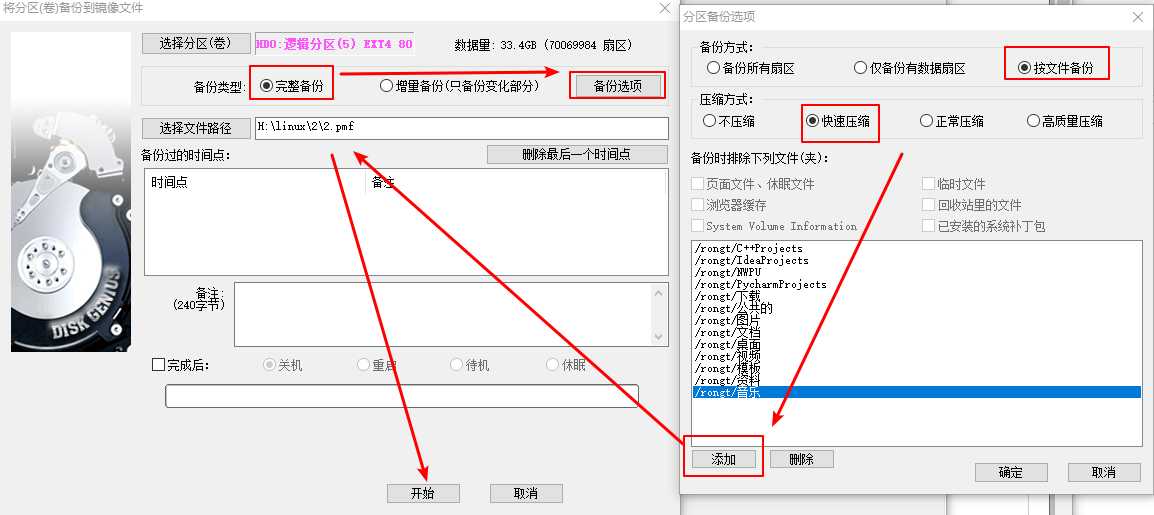Enable the 完成后 checkbox
The image size is (1154, 515).
pos(158,365)
